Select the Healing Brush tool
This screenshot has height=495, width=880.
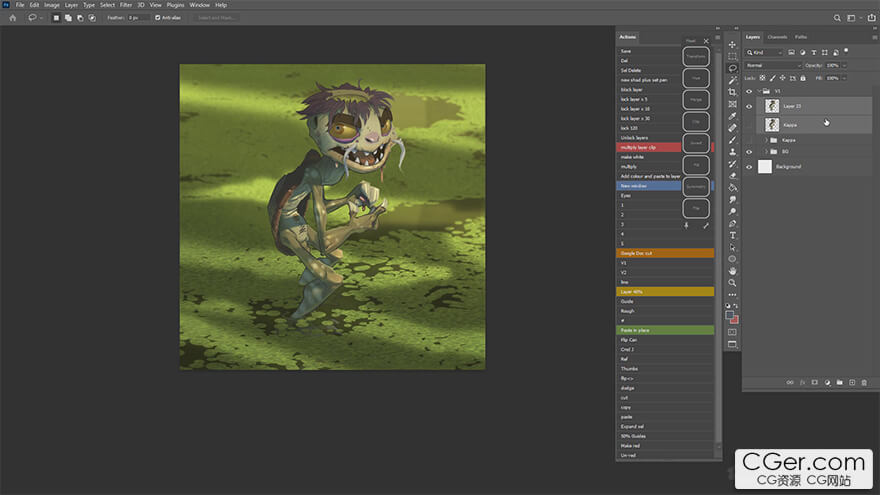tap(732, 128)
